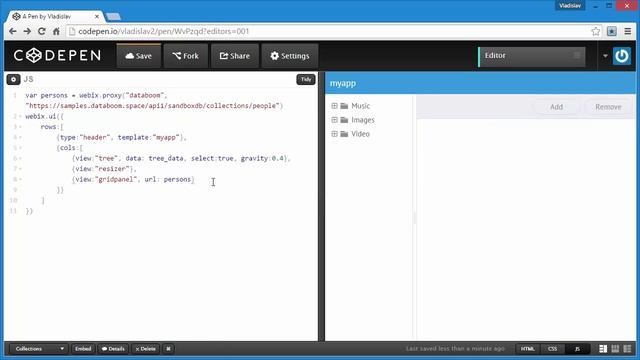
Task: Open the browser home page
Action: pos(56,31)
